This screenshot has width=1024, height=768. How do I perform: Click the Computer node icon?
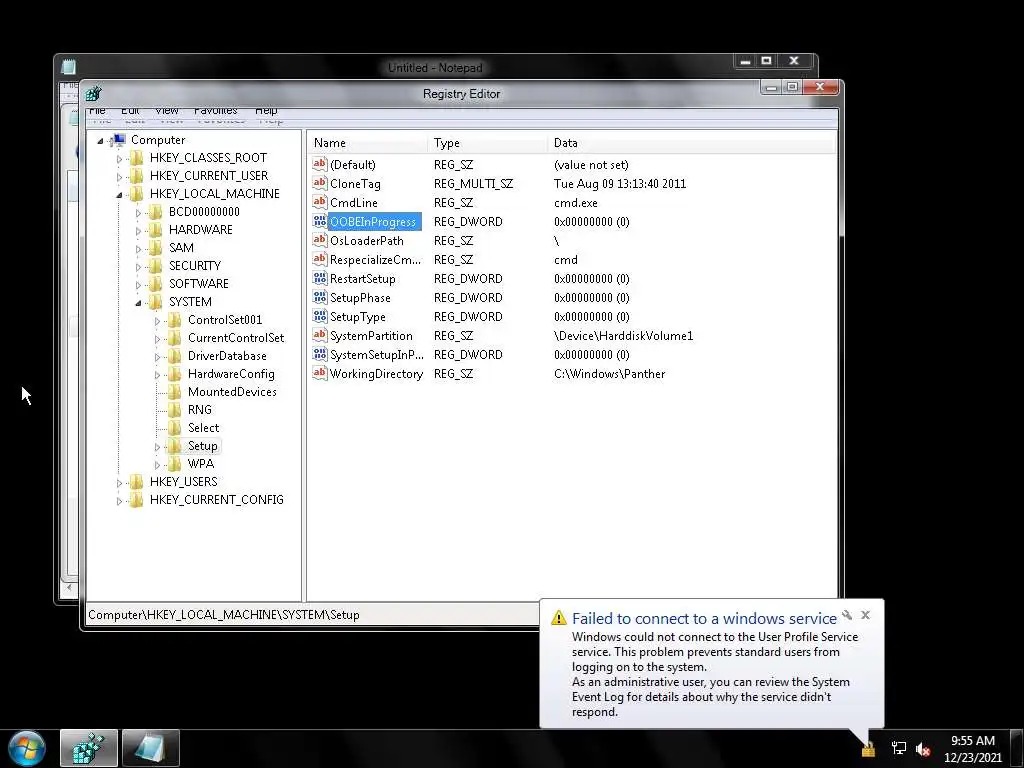(x=118, y=140)
